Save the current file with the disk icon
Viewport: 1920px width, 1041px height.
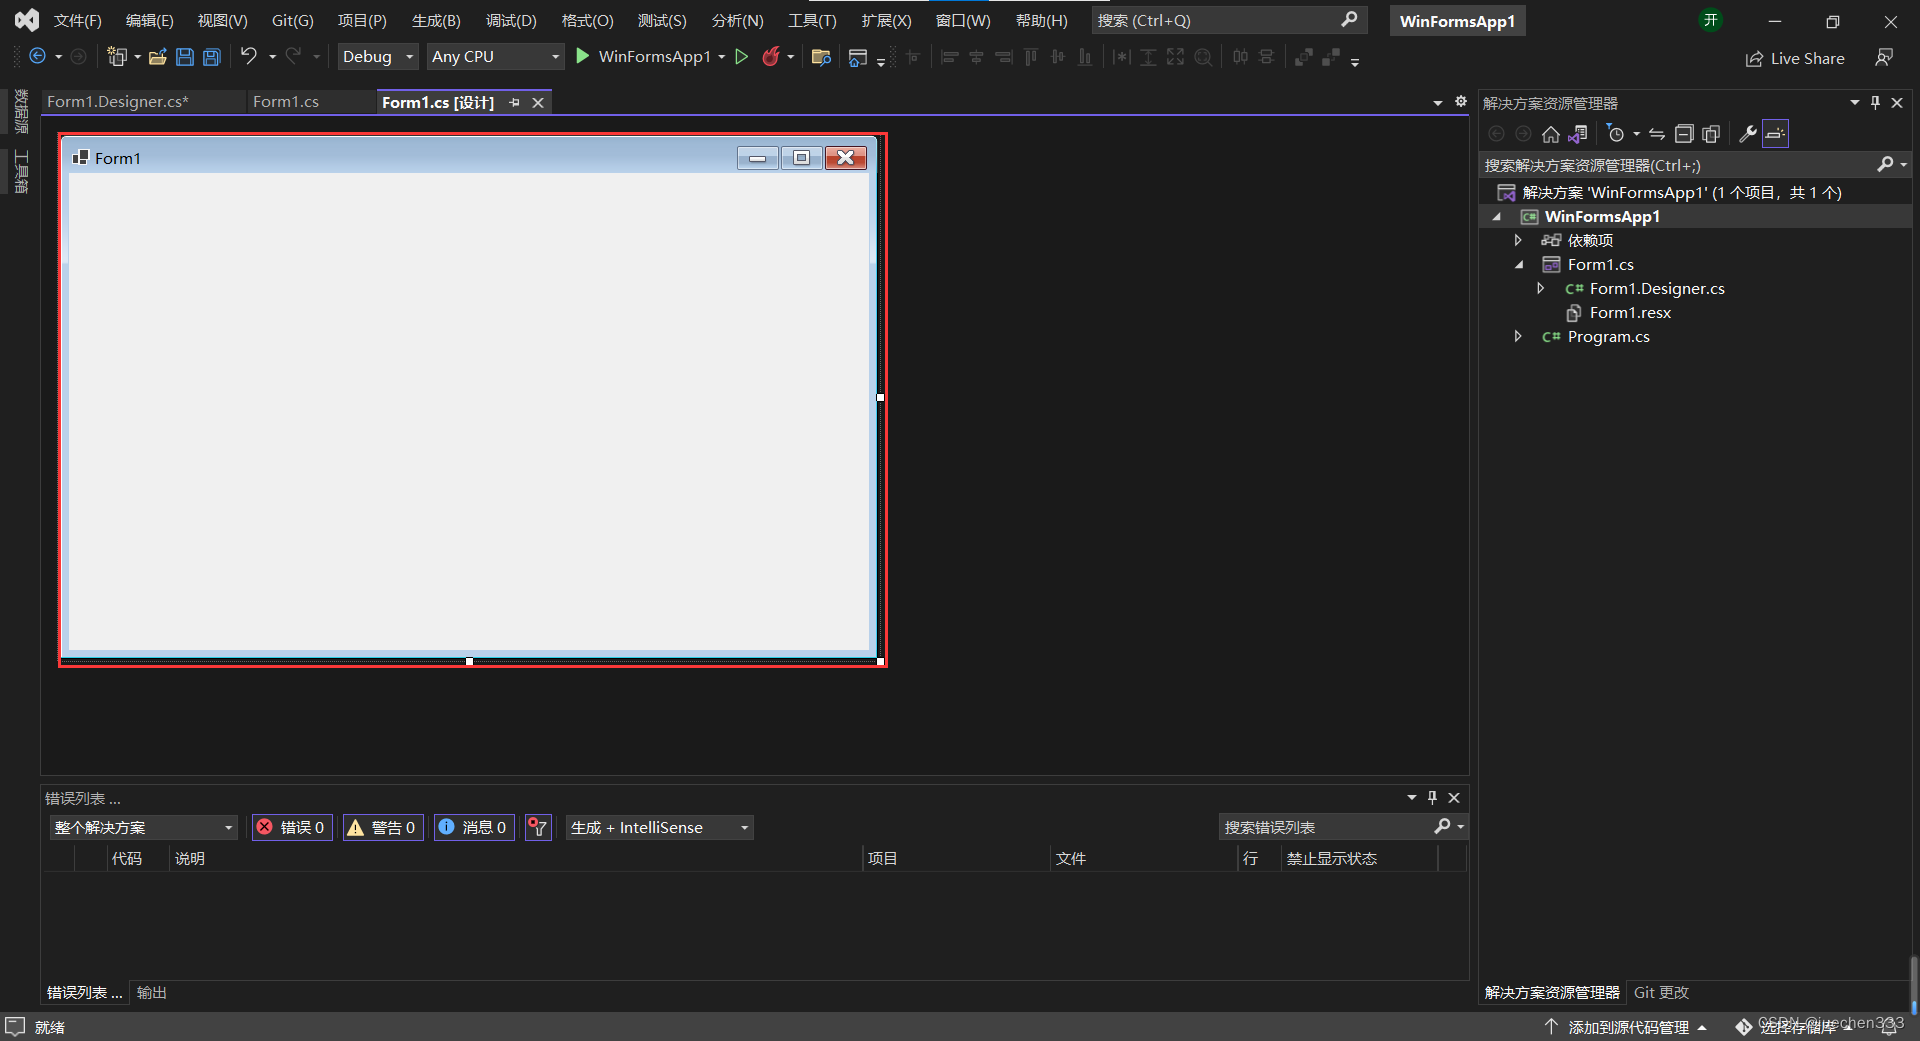185,57
